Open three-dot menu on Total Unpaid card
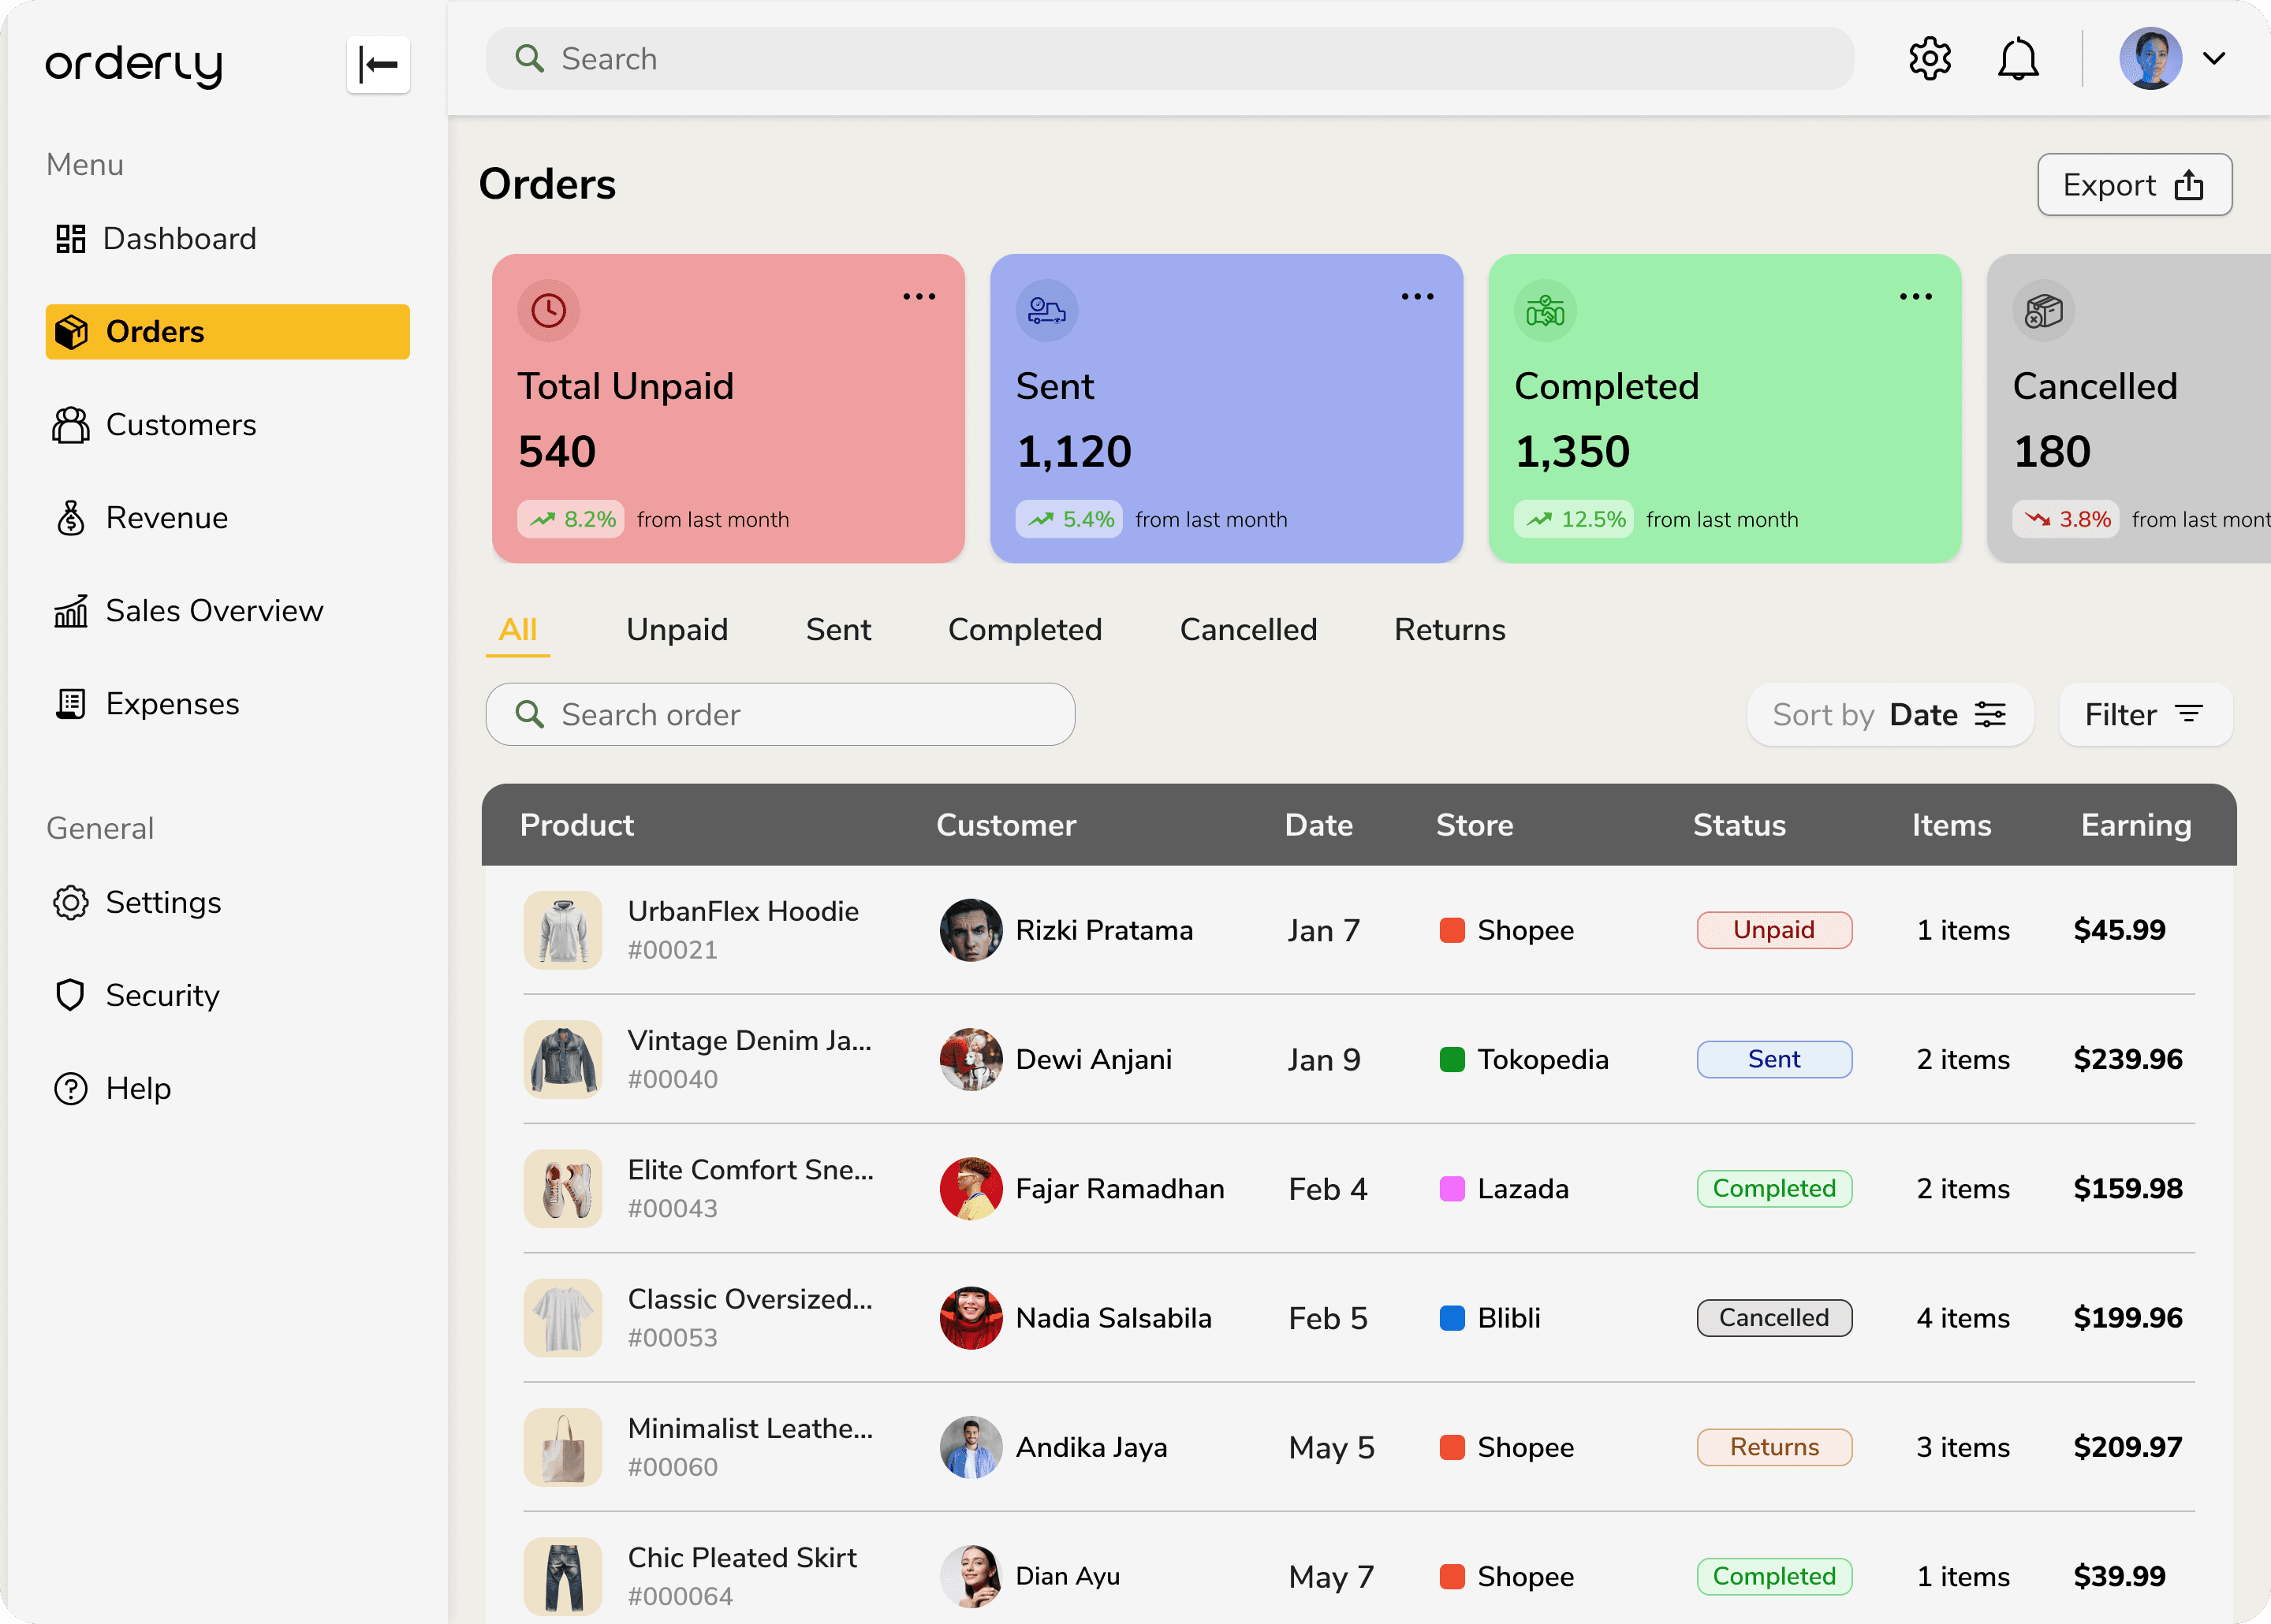This screenshot has width=2271, height=1624. [x=919, y=297]
